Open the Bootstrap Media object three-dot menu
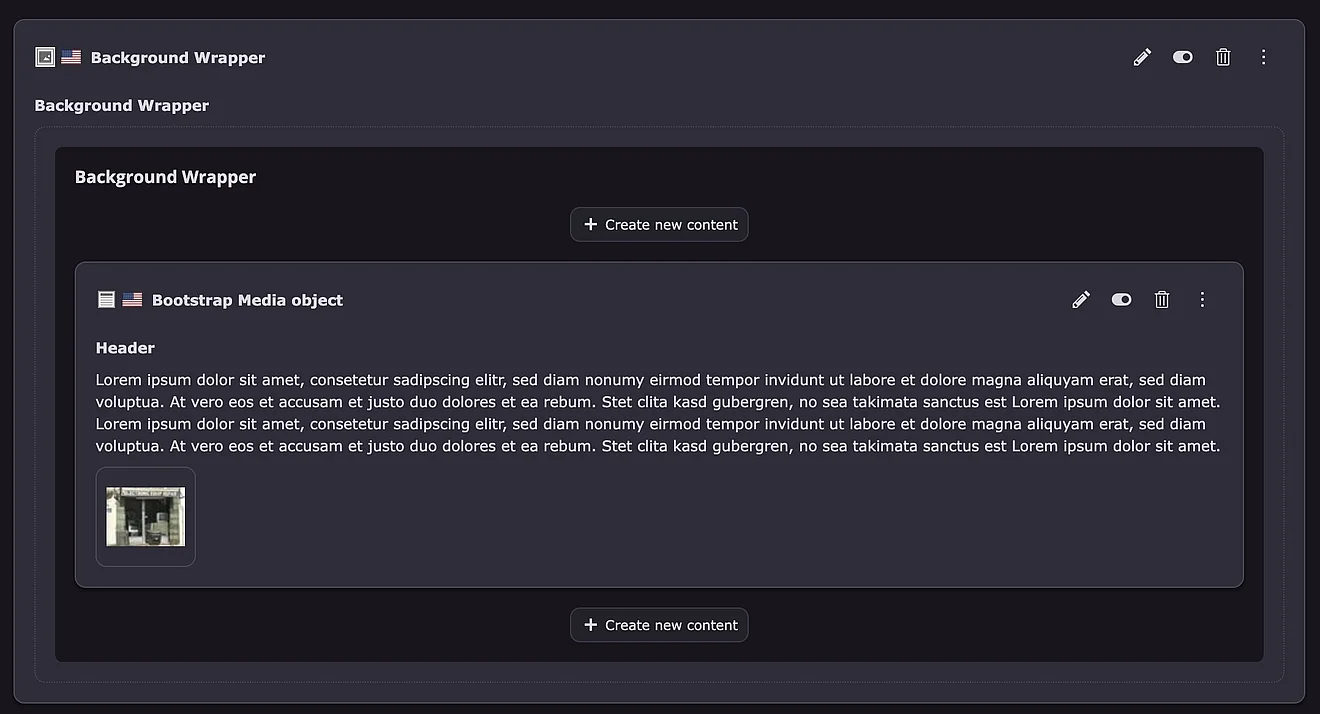This screenshot has width=1320, height=714. 1202,299
